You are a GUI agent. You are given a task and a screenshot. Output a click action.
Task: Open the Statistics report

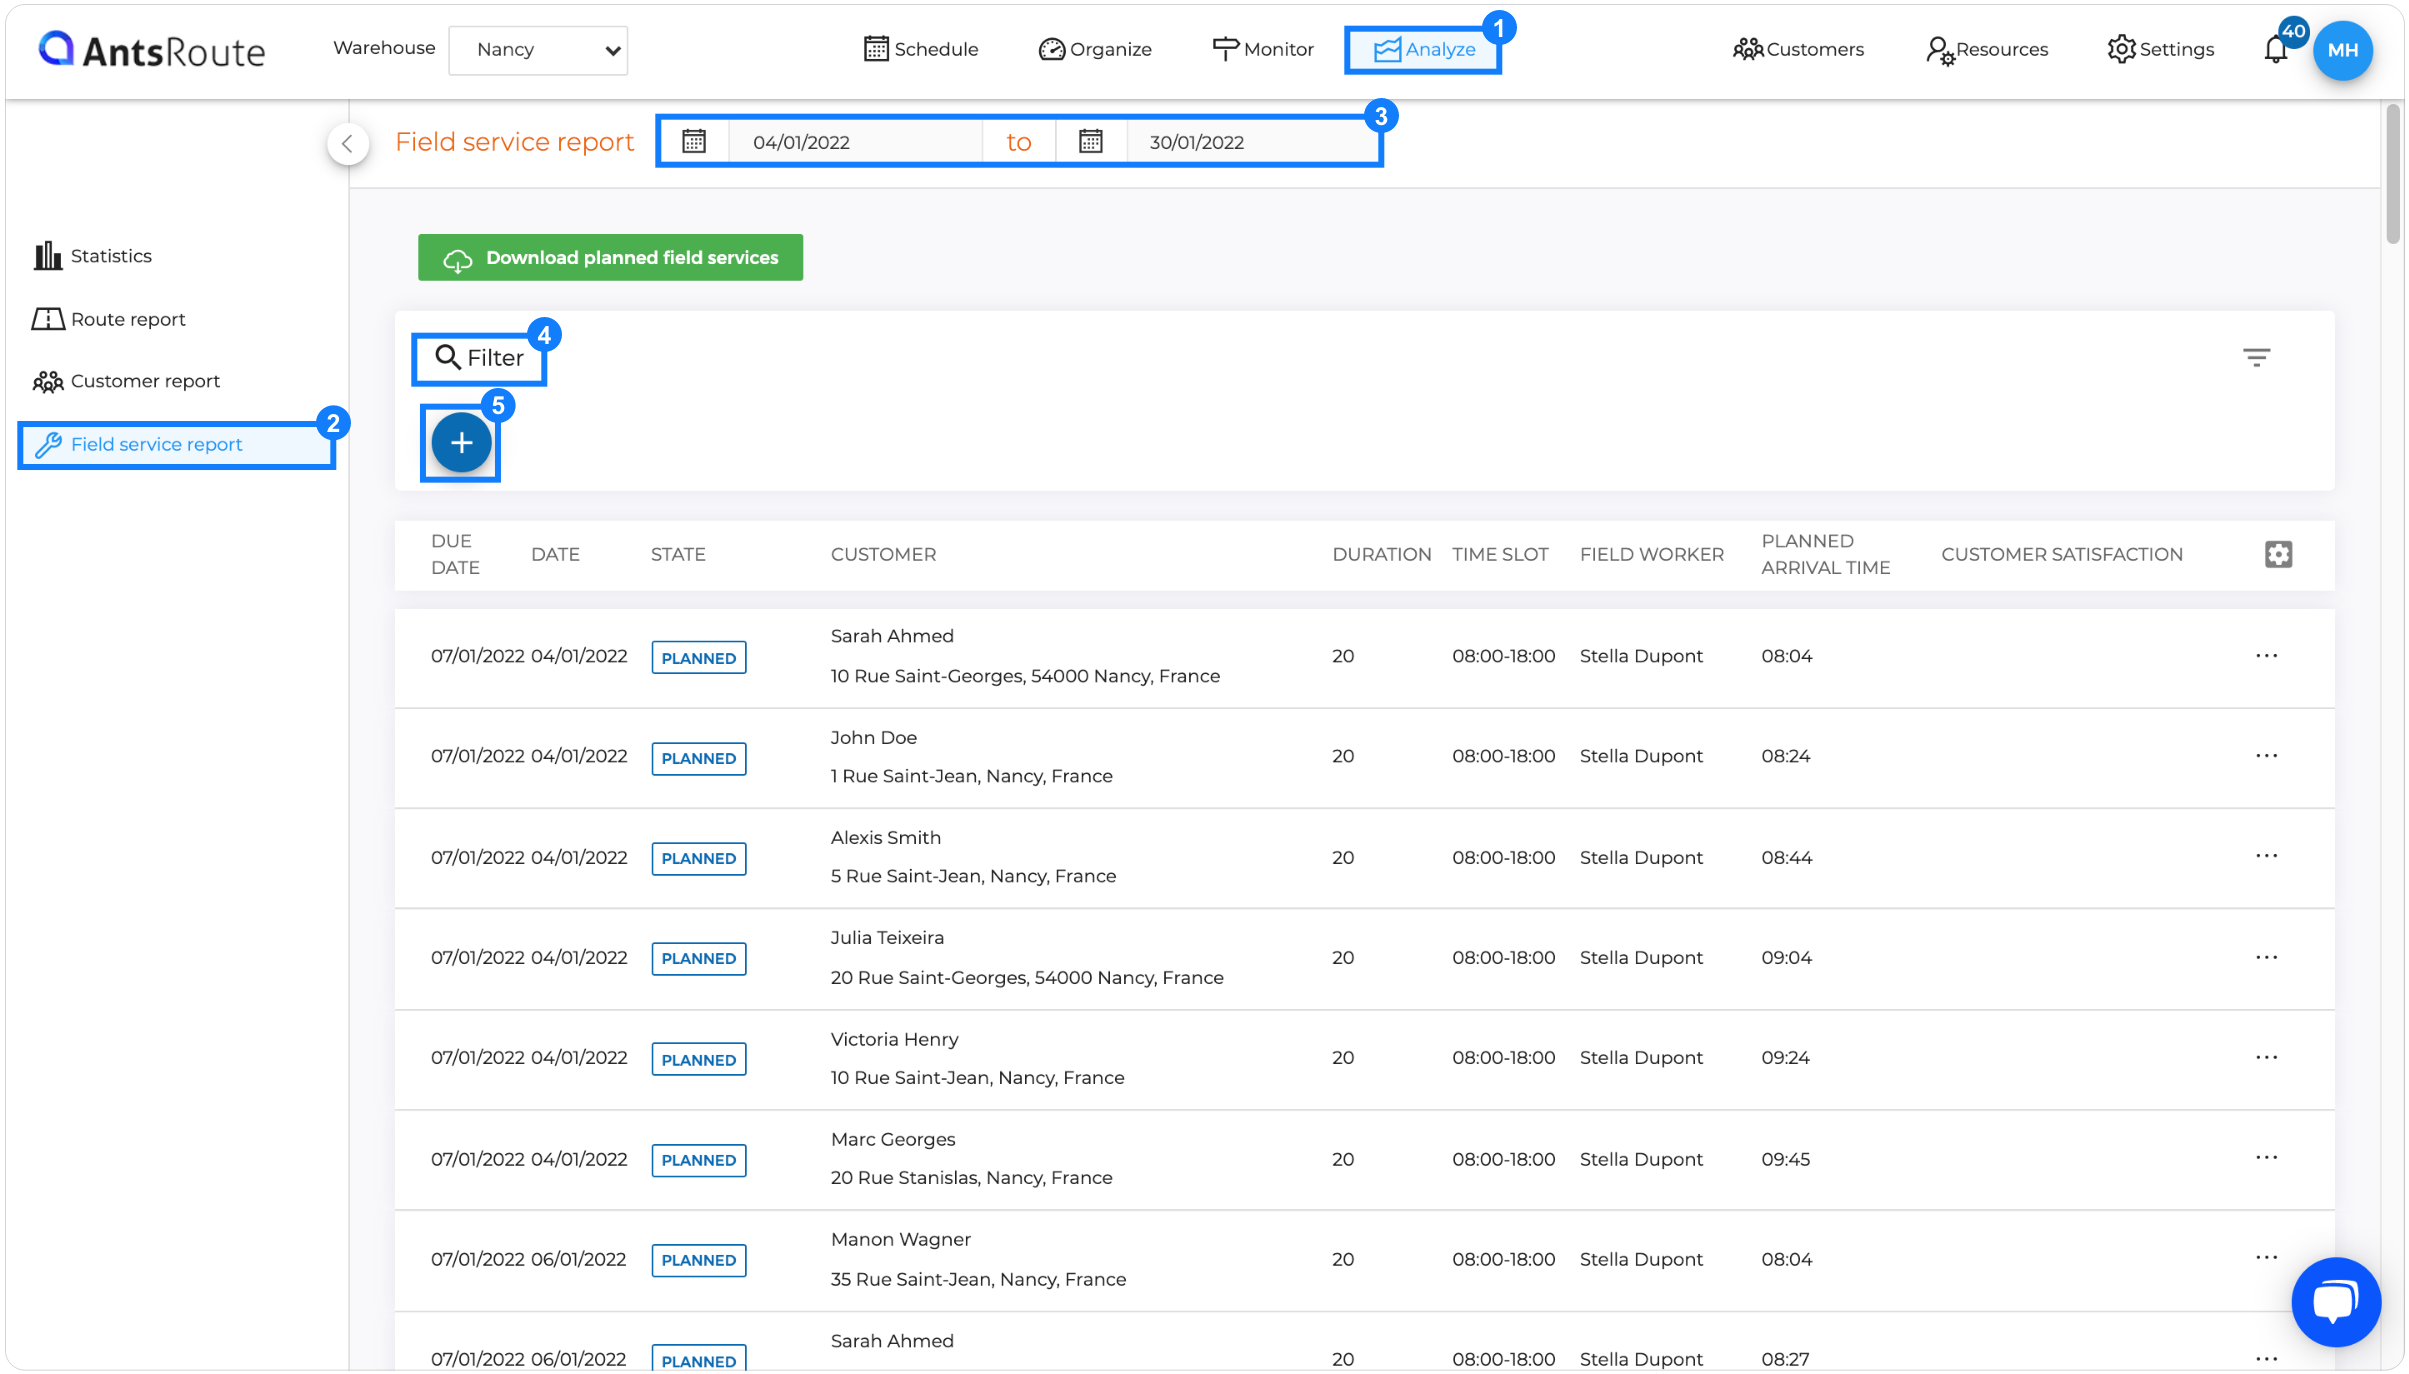[x=93, y=256]
